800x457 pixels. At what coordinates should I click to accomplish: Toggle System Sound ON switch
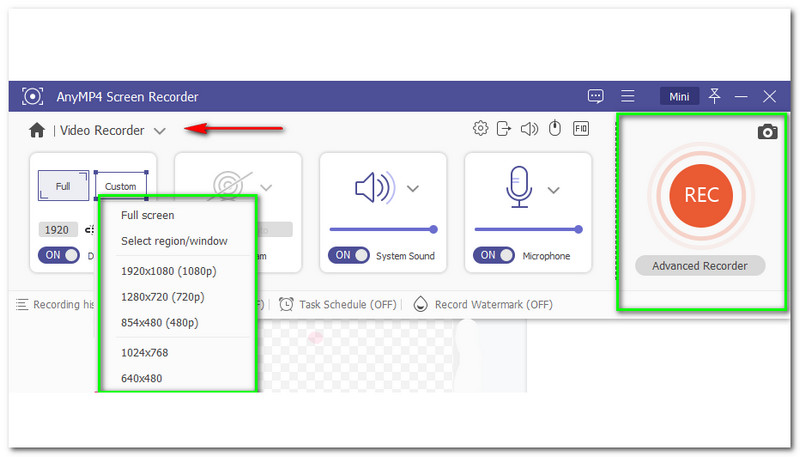348,255
